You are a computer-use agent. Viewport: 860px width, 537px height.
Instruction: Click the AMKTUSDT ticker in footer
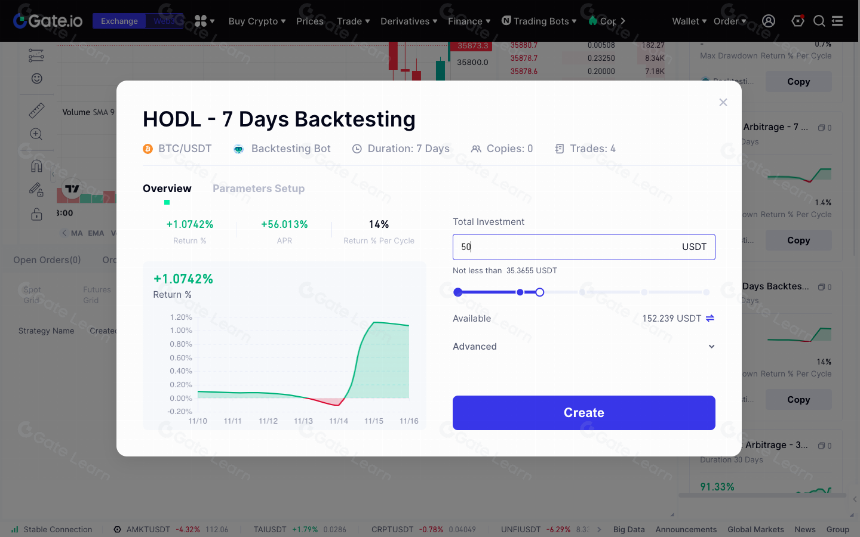148,529
